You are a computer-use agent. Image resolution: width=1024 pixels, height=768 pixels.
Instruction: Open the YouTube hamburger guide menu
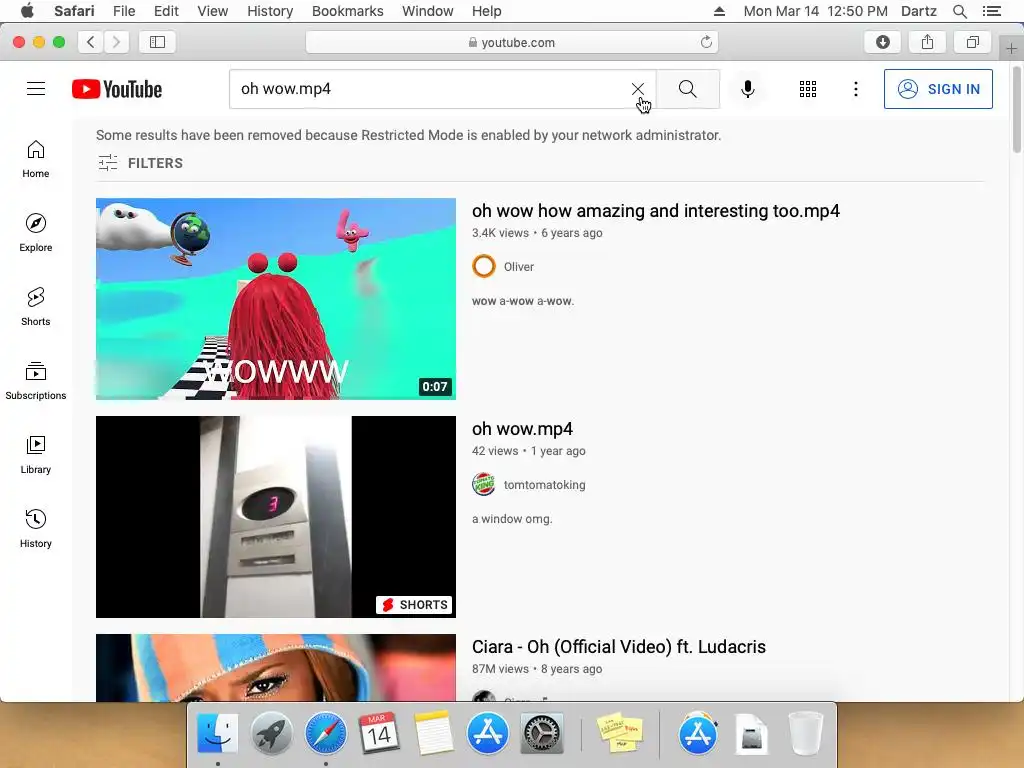coord(36,89)
